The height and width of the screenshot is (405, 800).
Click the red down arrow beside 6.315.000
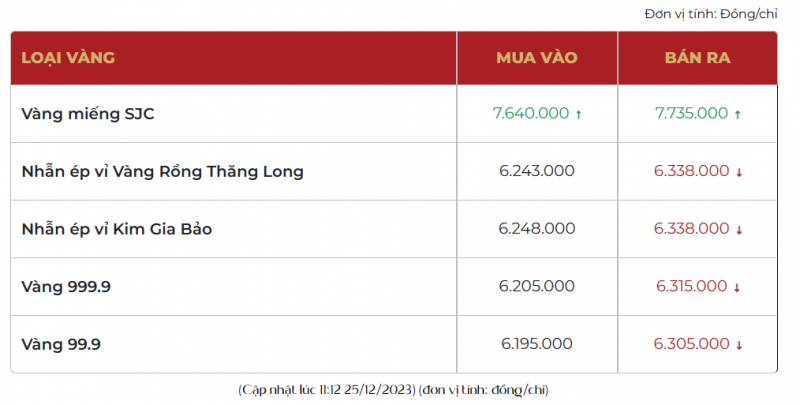(x=737, y=287)
